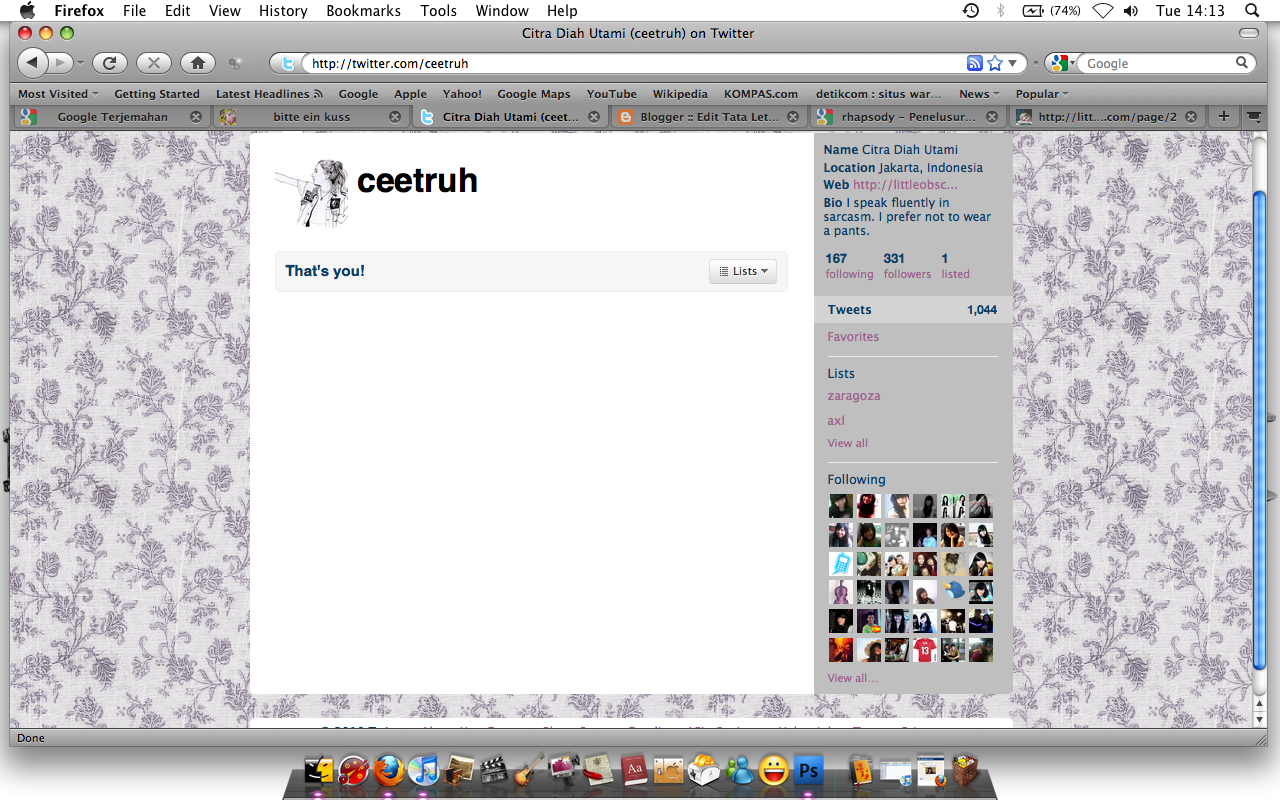The image size is (1280, 800).
Task: Open Spotlight search in menu bar
Action: click(1252, 11)
